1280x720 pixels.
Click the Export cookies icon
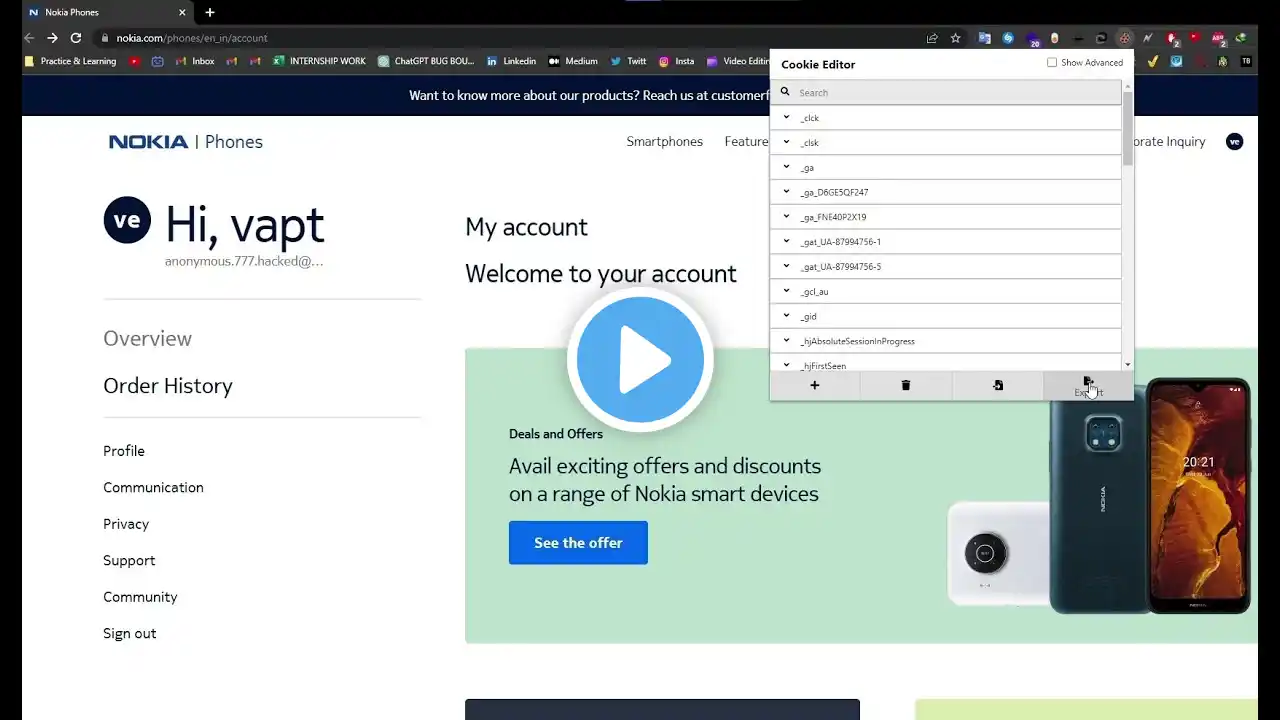pyautogui.click(x=1088, y=385)
